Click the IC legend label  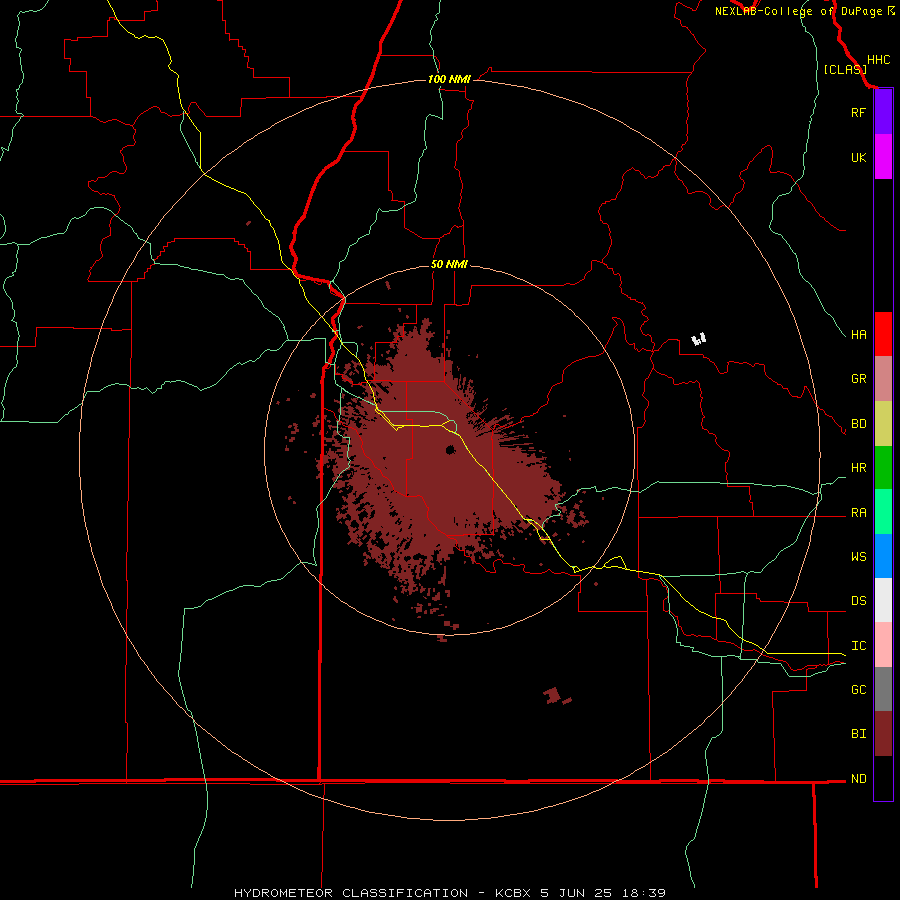(x=858, y=646)
